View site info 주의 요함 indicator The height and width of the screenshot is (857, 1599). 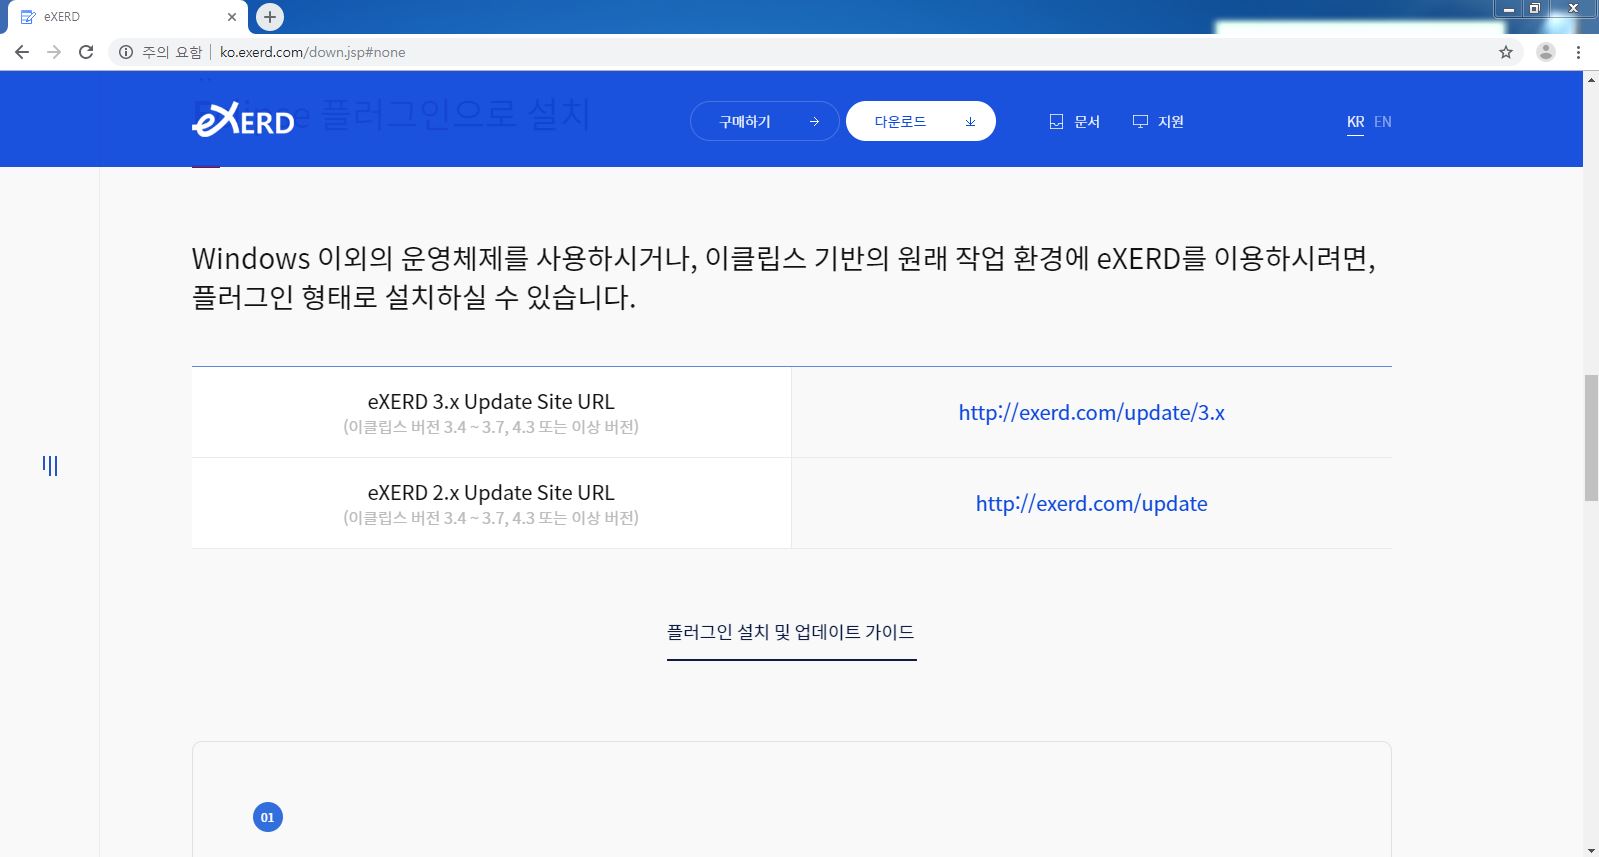160,52
